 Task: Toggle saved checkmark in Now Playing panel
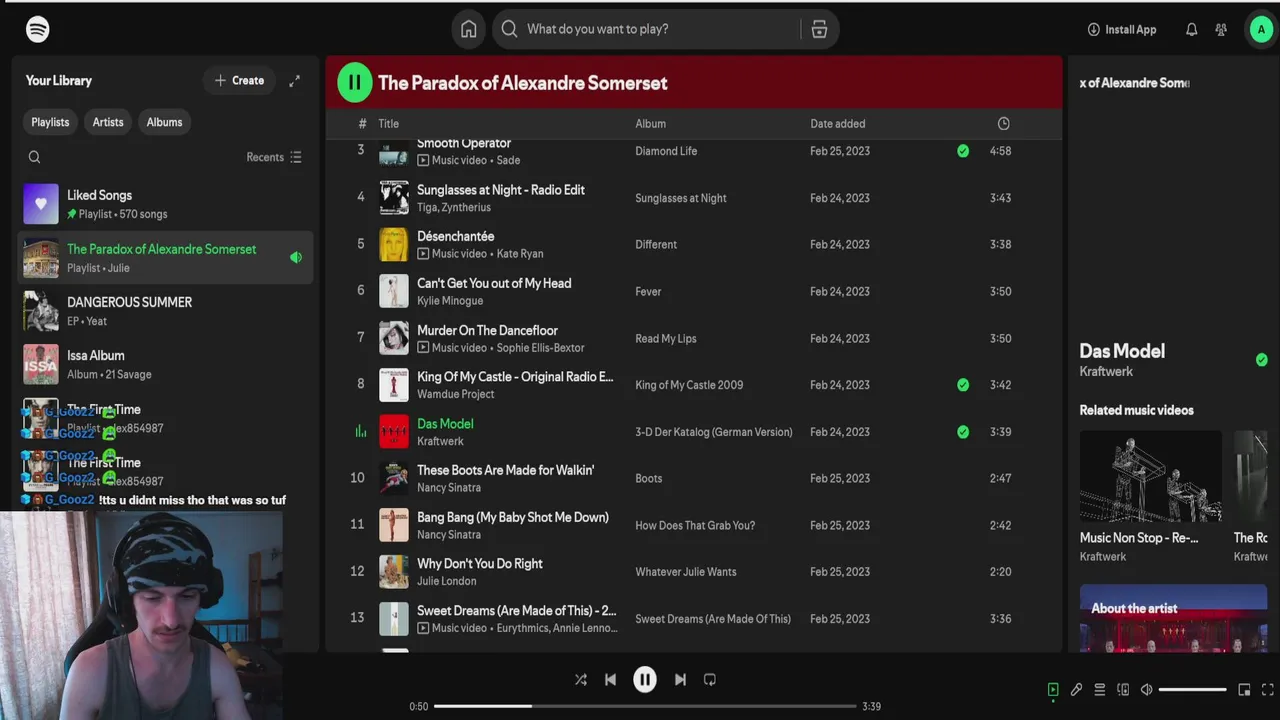[x=1261, y=360]
